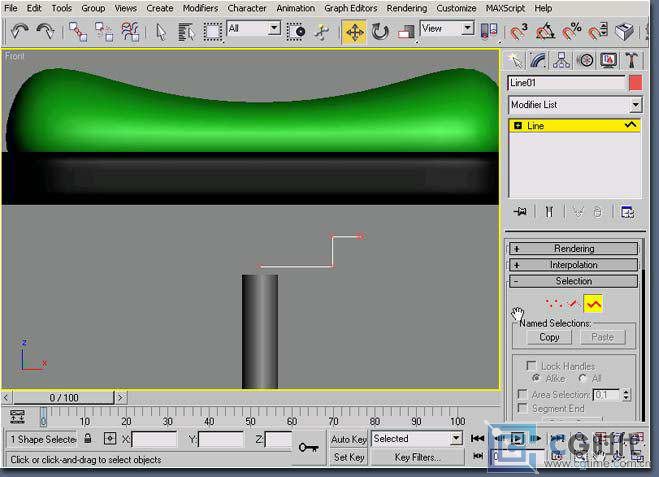Open the Display command panel tab
659x477 pixels.
pyautogui.click(x=609, y=61)
